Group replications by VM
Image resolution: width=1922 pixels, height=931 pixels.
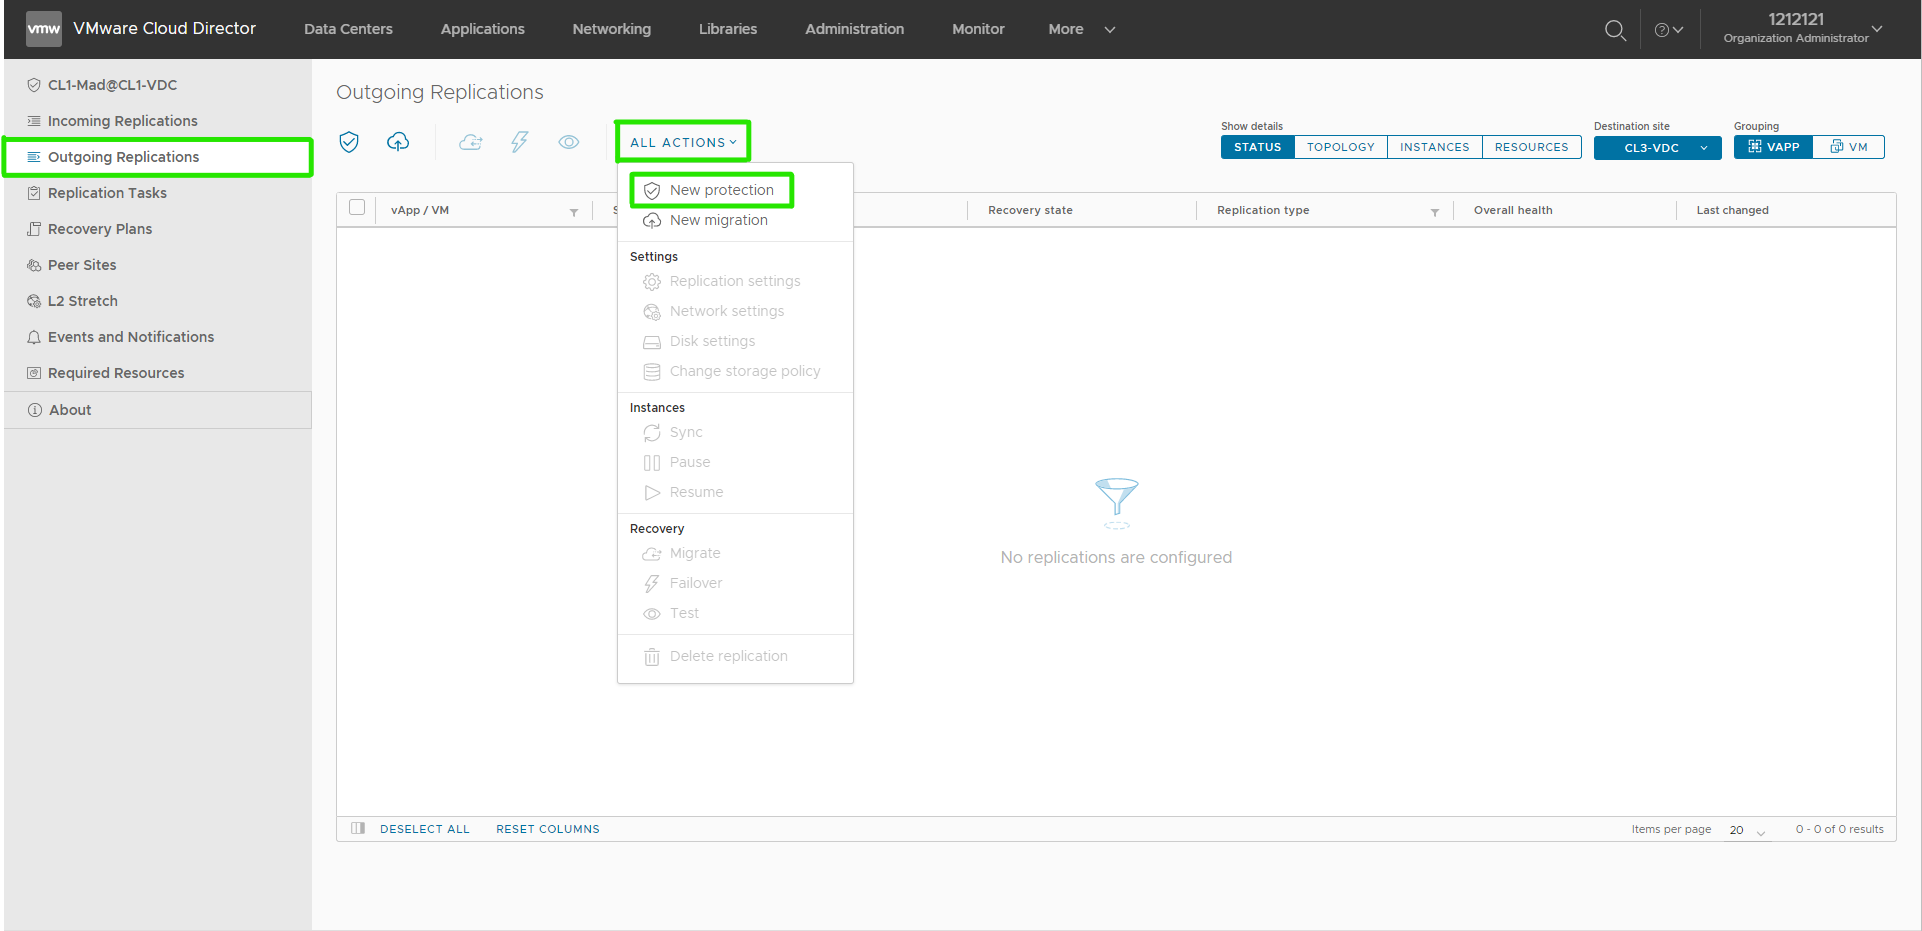pyautogui.click(x=1848, y=147)
